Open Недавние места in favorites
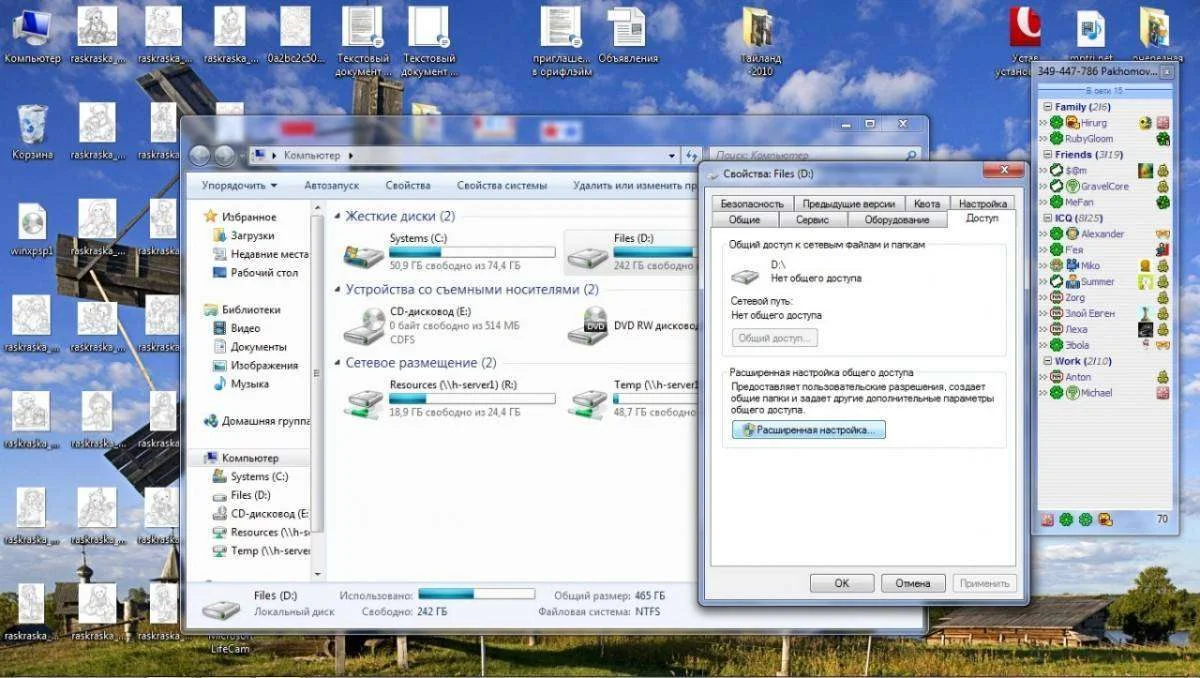This screenshot has height=678, width=1200. pyautogui.click(x=260, y=254)
